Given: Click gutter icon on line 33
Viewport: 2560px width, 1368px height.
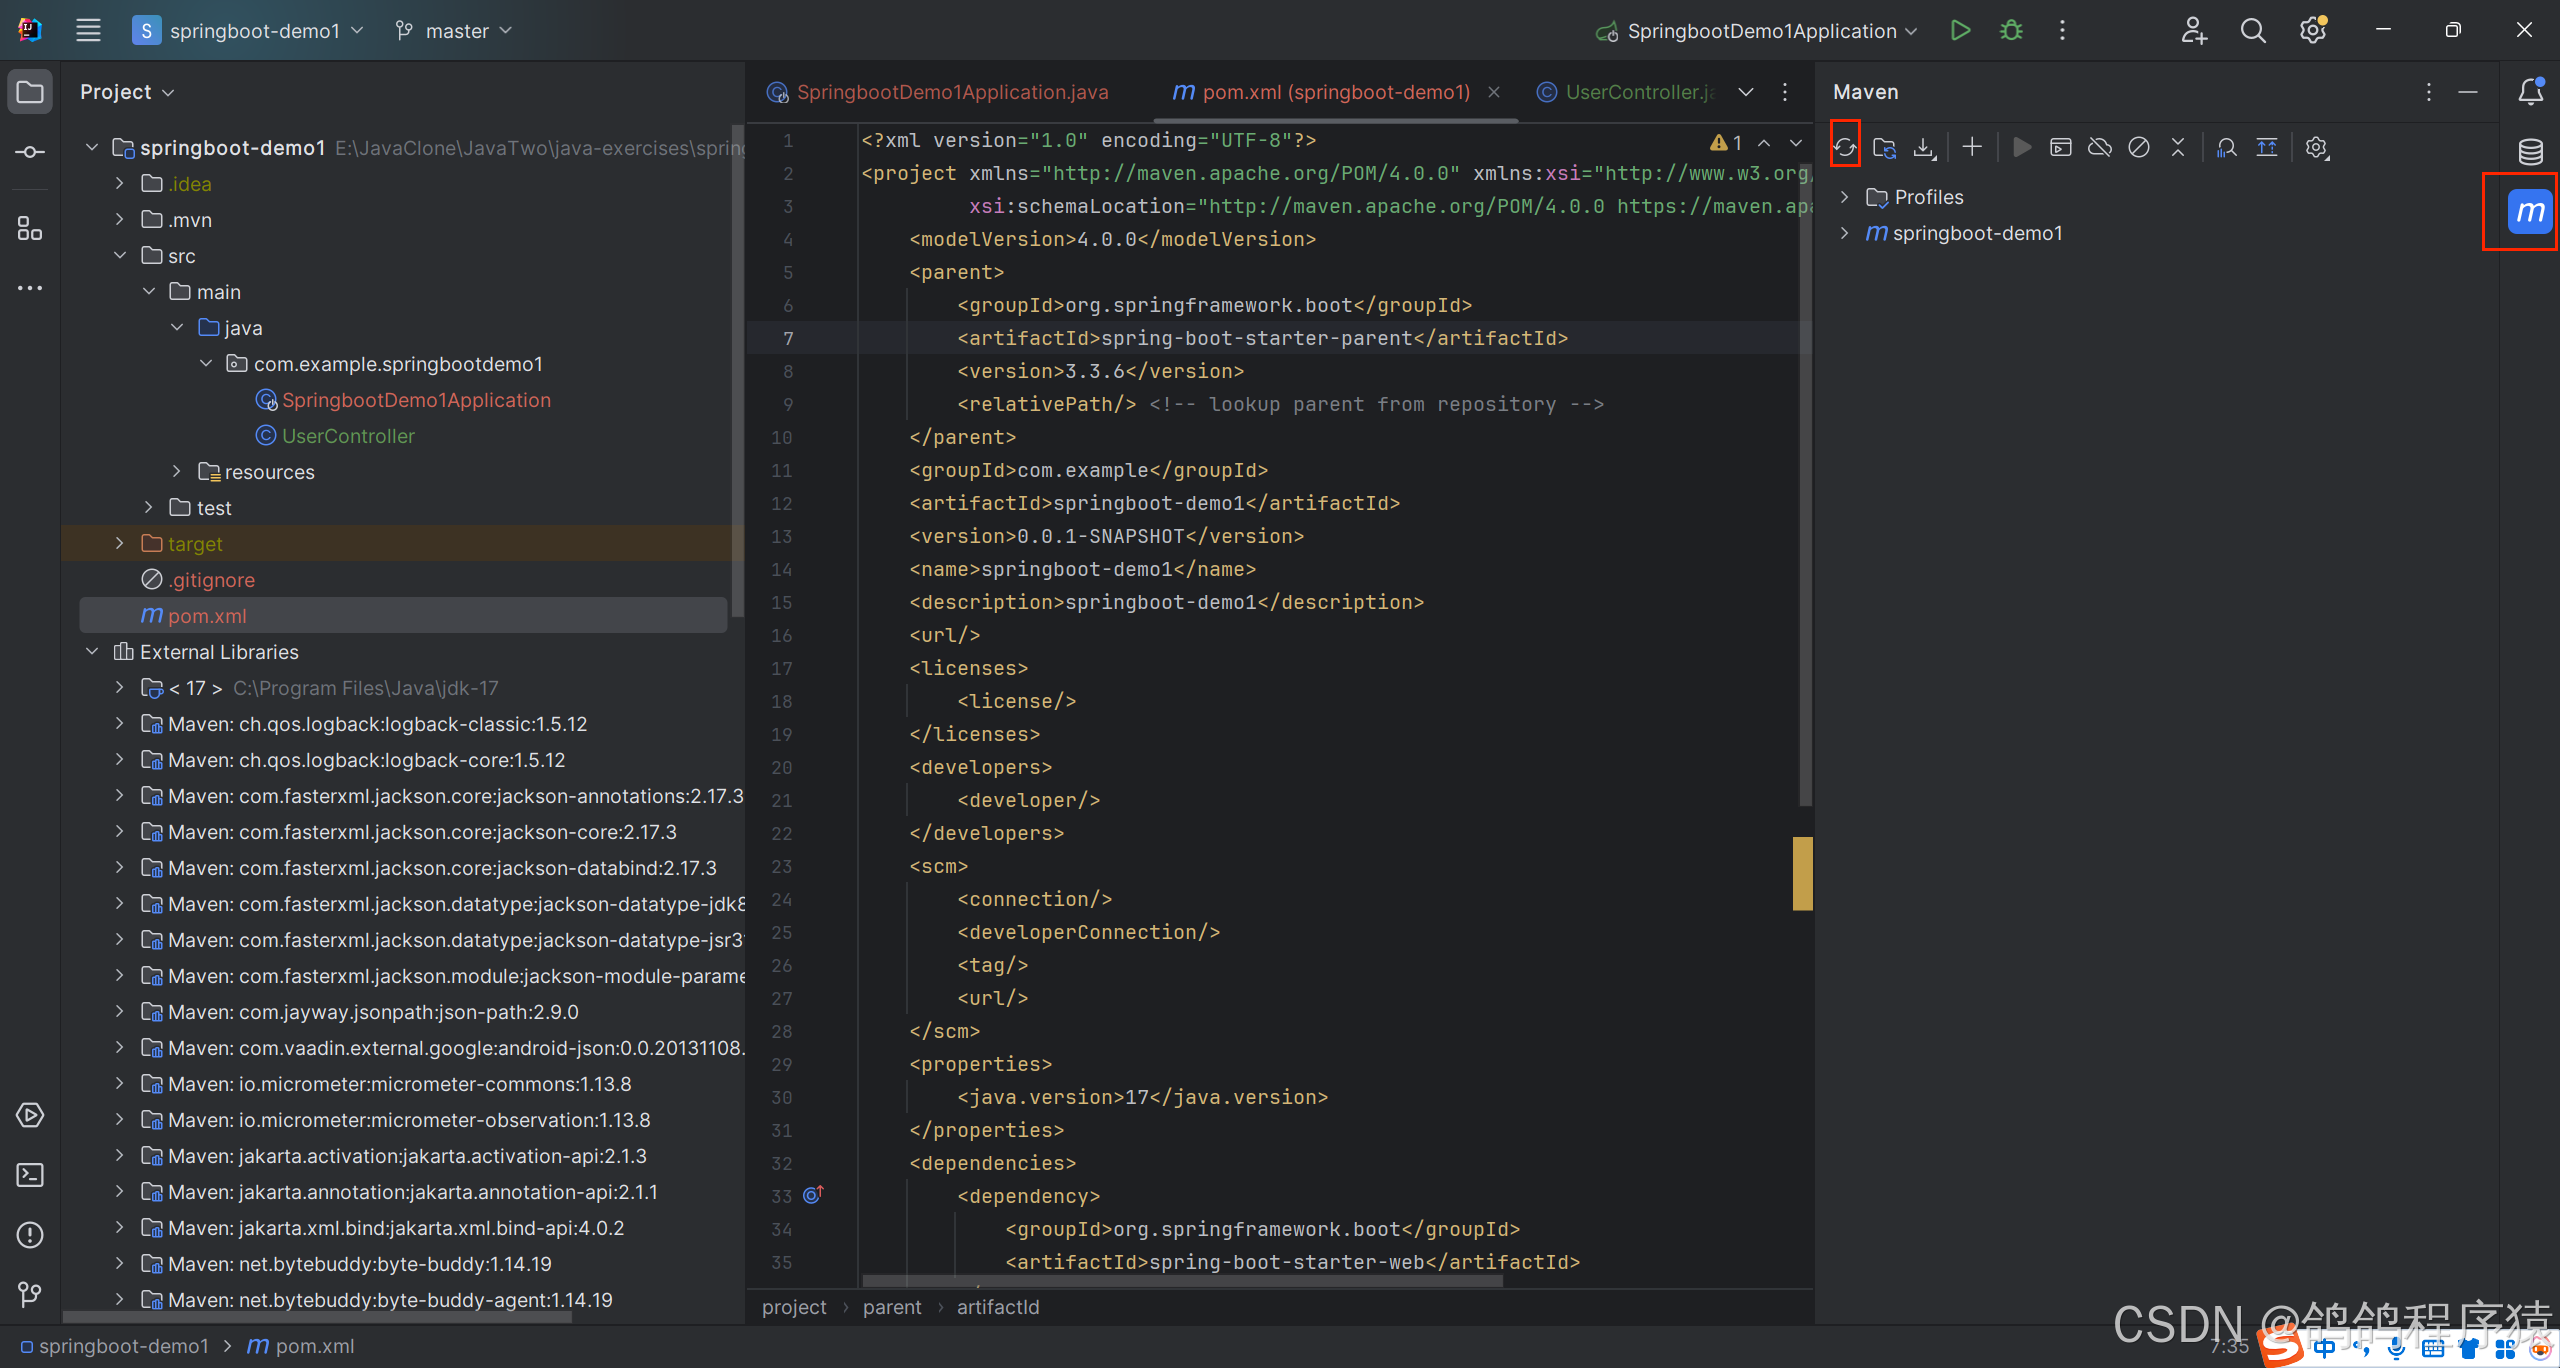Looking at the screenshot, I should click(x=813, y=1194).
